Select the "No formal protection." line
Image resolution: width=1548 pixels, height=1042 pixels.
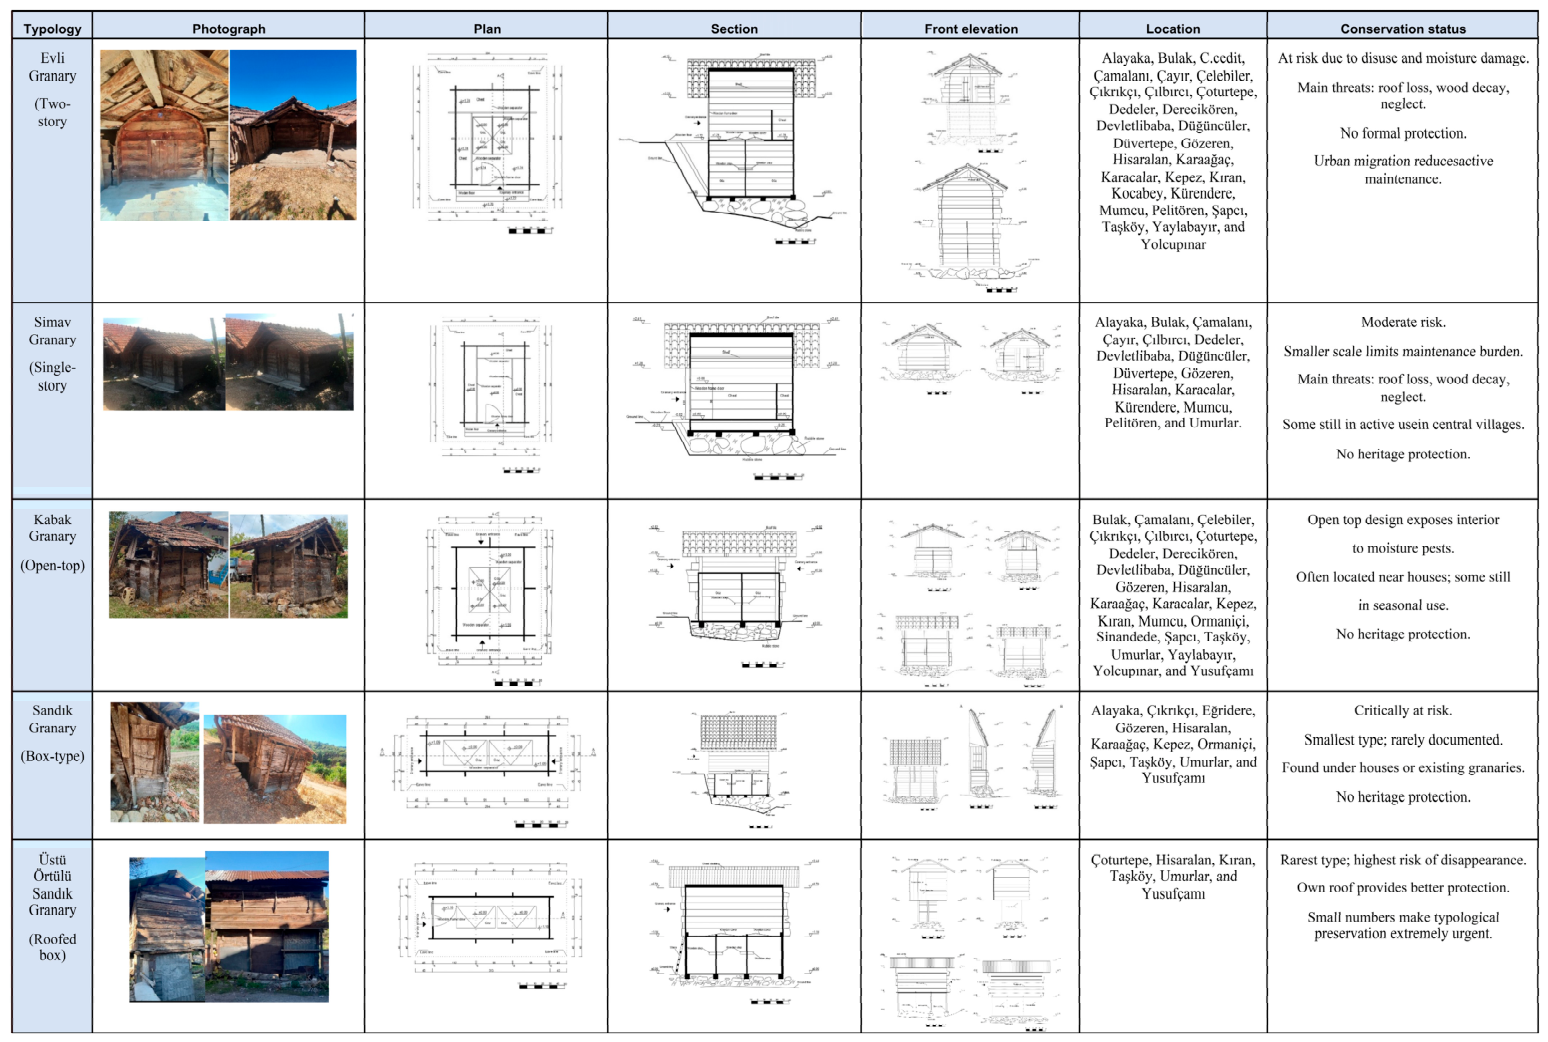pyautogui.click(x=1403, y=133)
